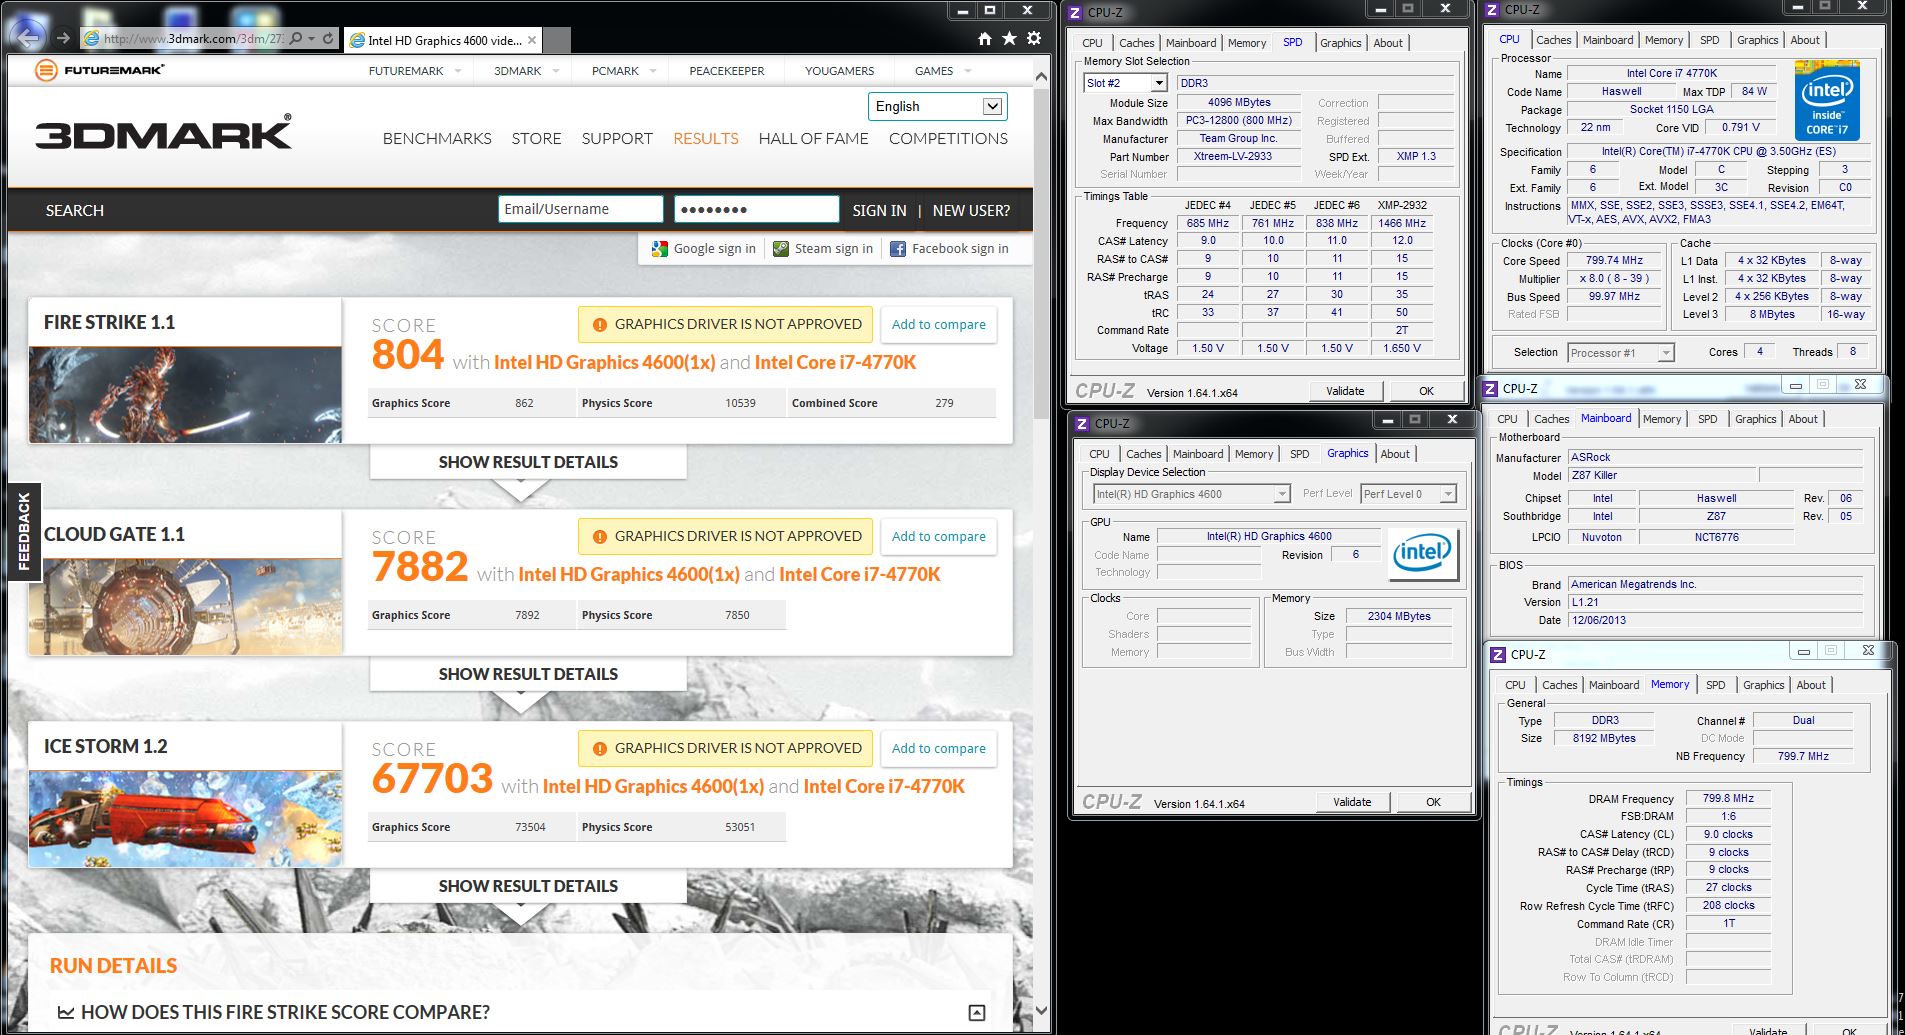The width and height of the screenshot is (1905, 1035).
Task: Click the Ice Storm driver warning icon
Action: [x=600, y=749]
